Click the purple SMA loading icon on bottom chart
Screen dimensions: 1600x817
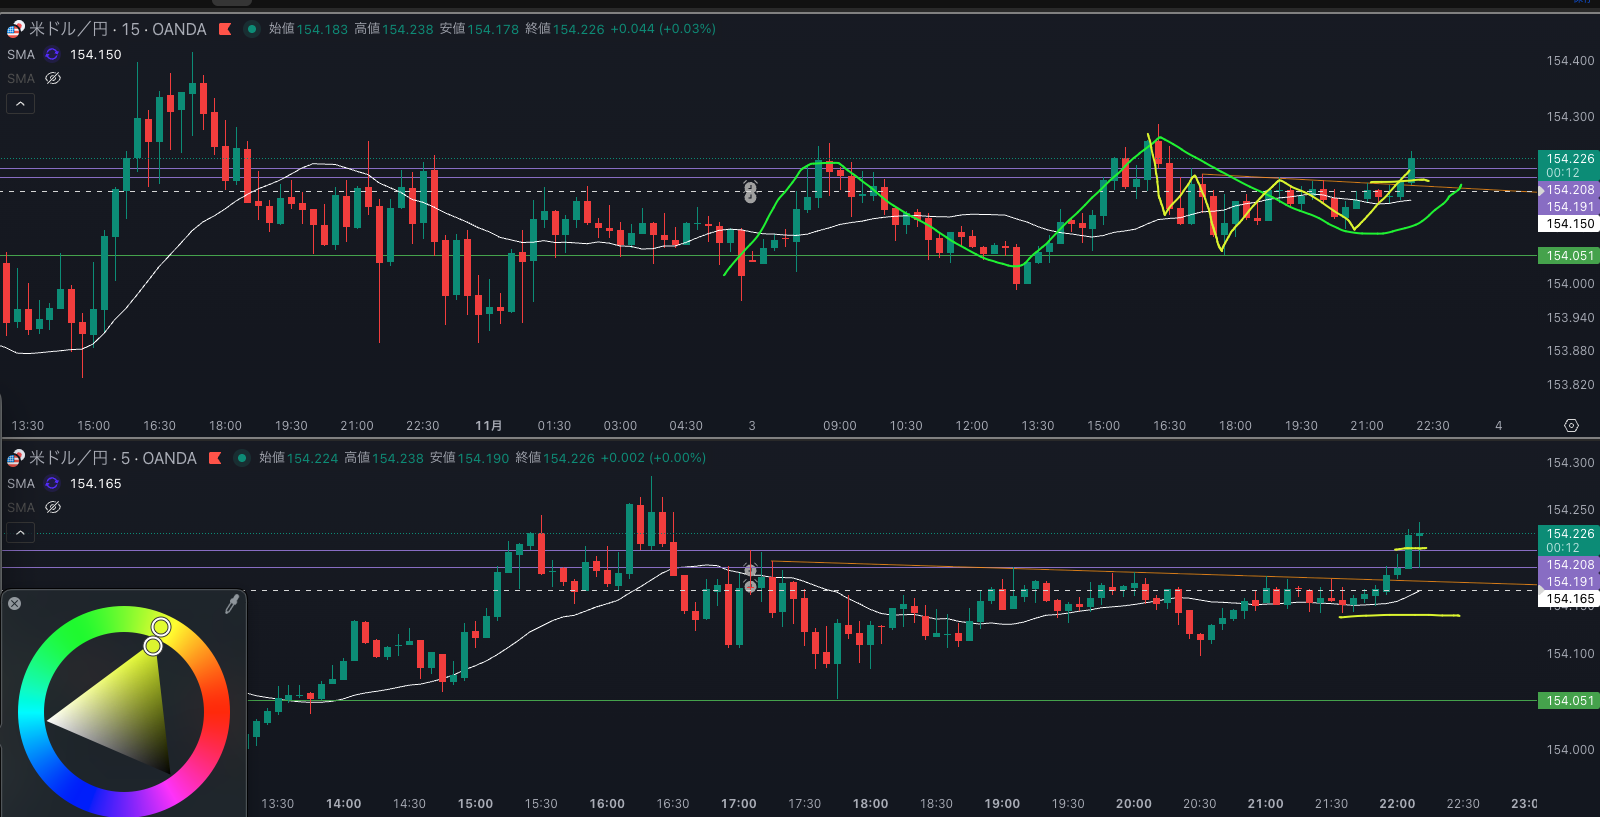click(x=52, y=484)
